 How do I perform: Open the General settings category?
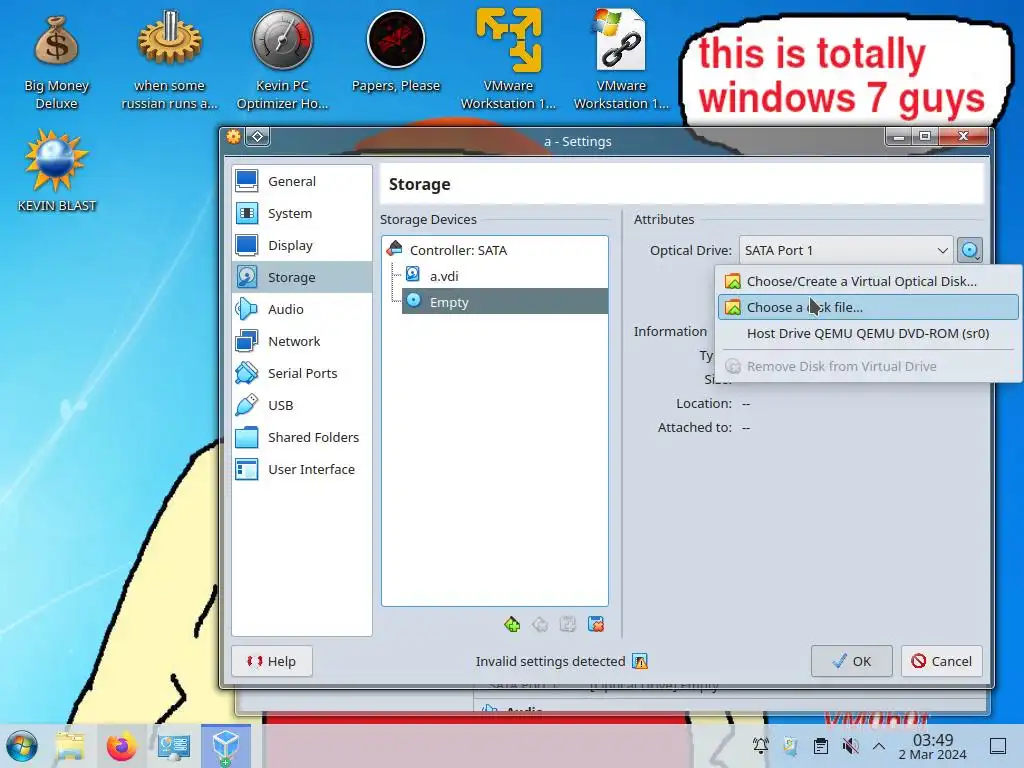point(302,181)
